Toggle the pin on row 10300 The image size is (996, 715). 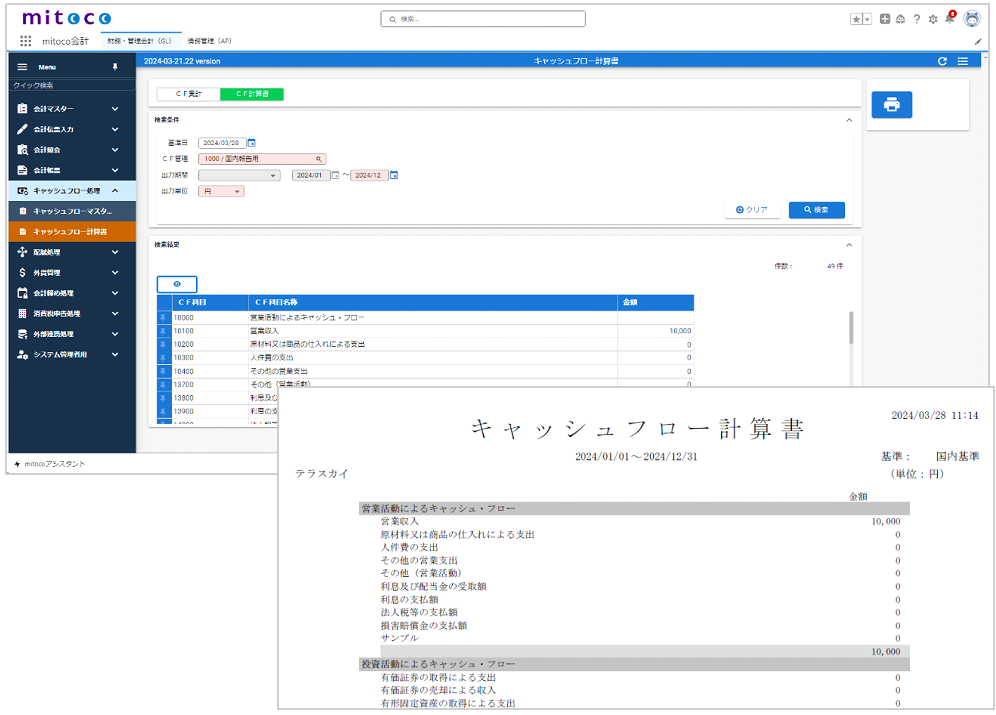click(163, 358)
